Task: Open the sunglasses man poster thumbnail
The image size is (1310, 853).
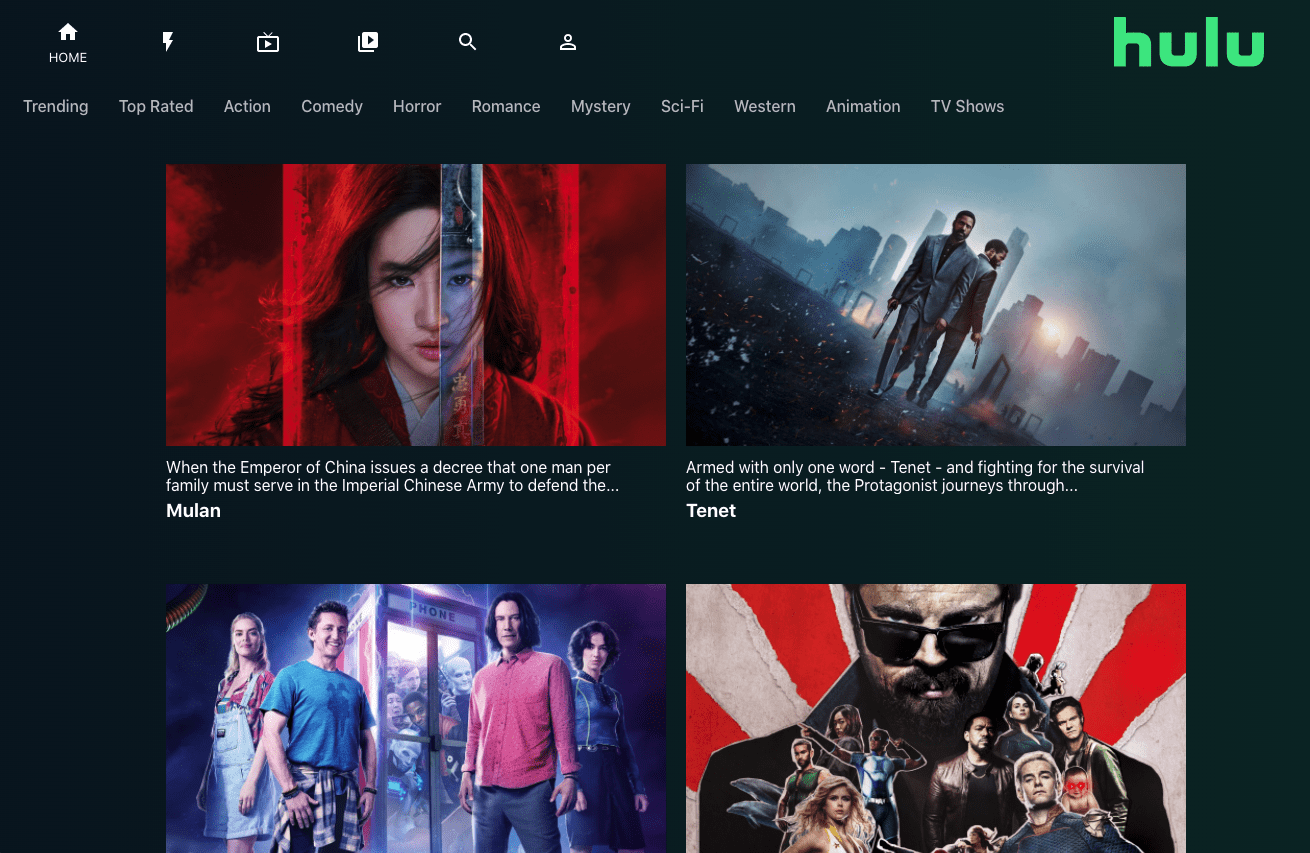Action: (936, 718)
